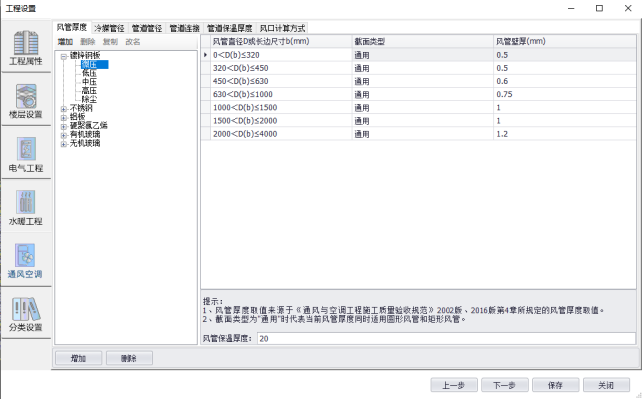Select the 1500<D(b)≤2000 cell
Viewport: 642px width, 399px height.
pos(281,121)
